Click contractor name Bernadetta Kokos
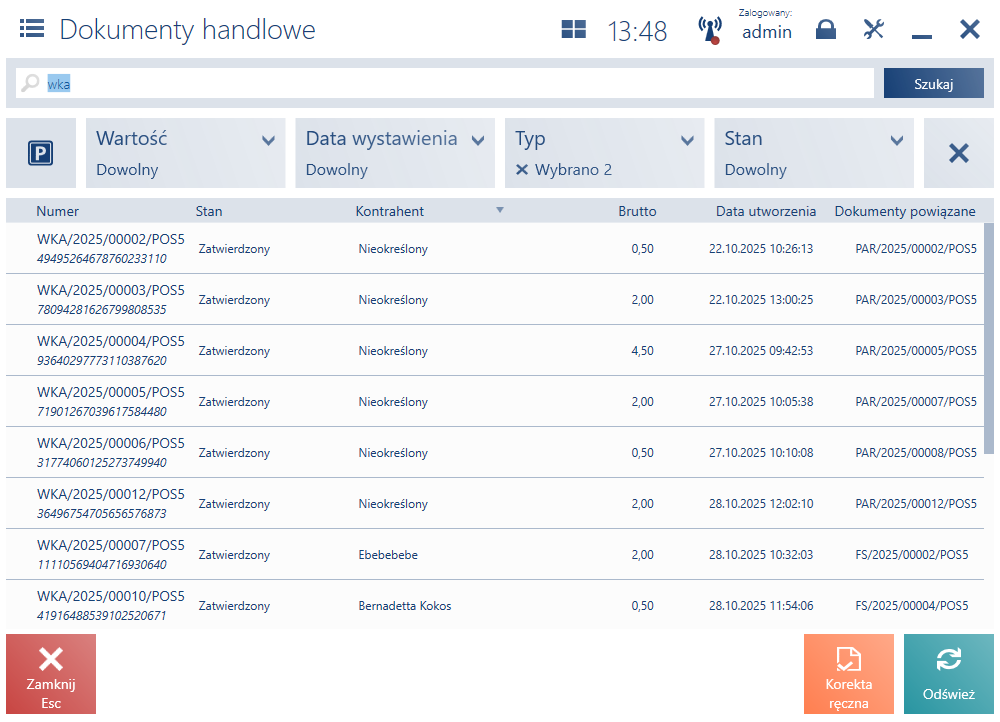The width and height of the screenshot is (1000, 722). click(x=404, y=606)
